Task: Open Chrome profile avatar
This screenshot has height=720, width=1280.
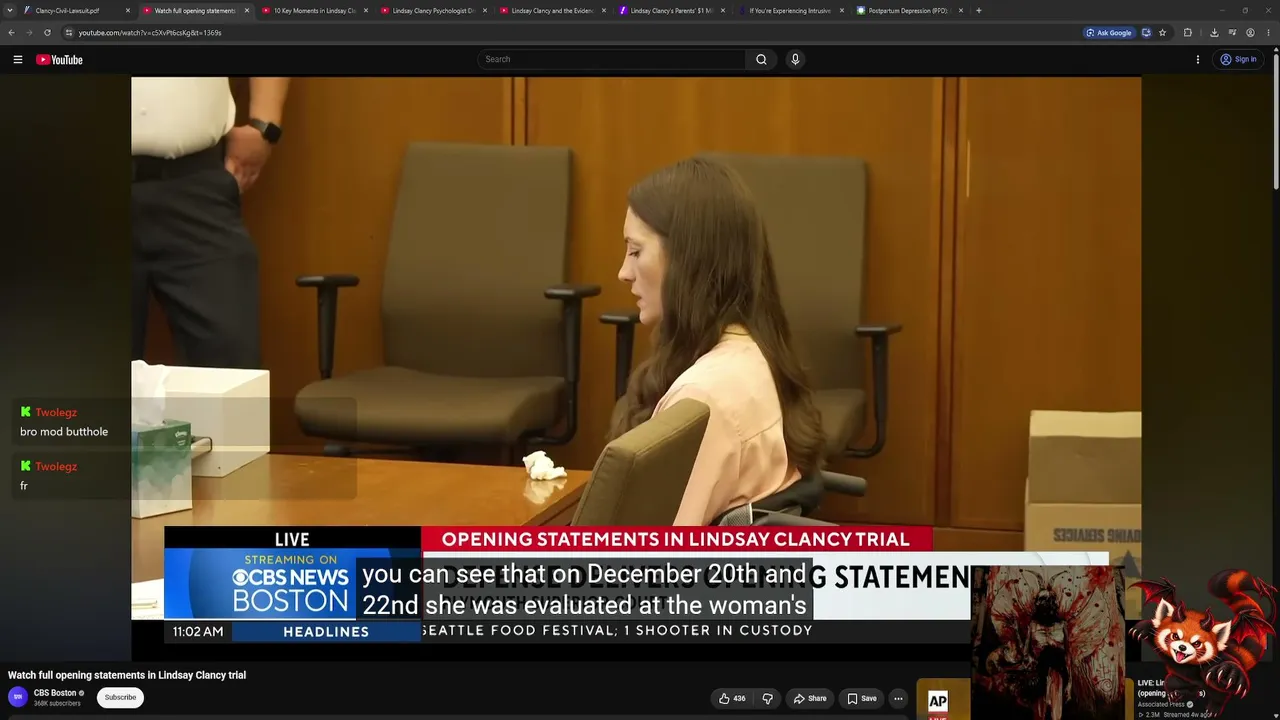Action: click(1250, 33)
